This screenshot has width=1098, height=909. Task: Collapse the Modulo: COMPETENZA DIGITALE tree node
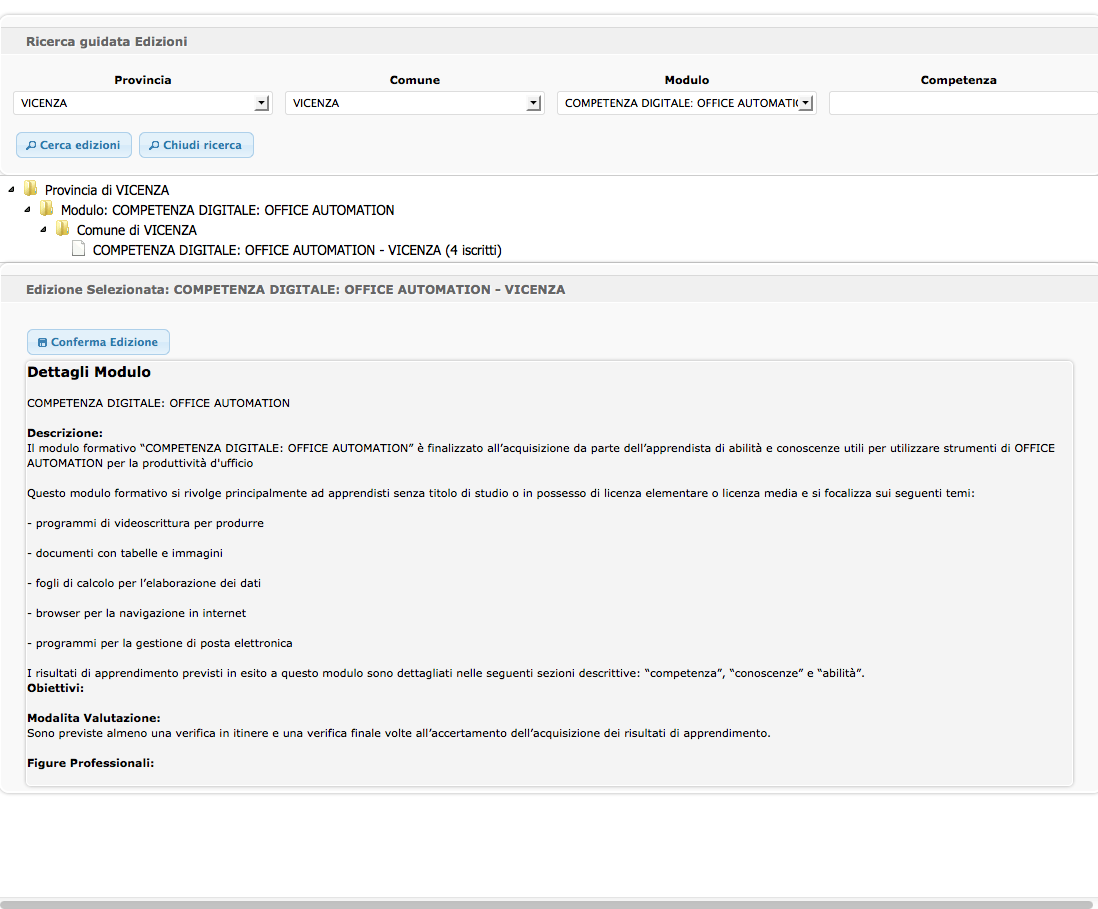27,210
